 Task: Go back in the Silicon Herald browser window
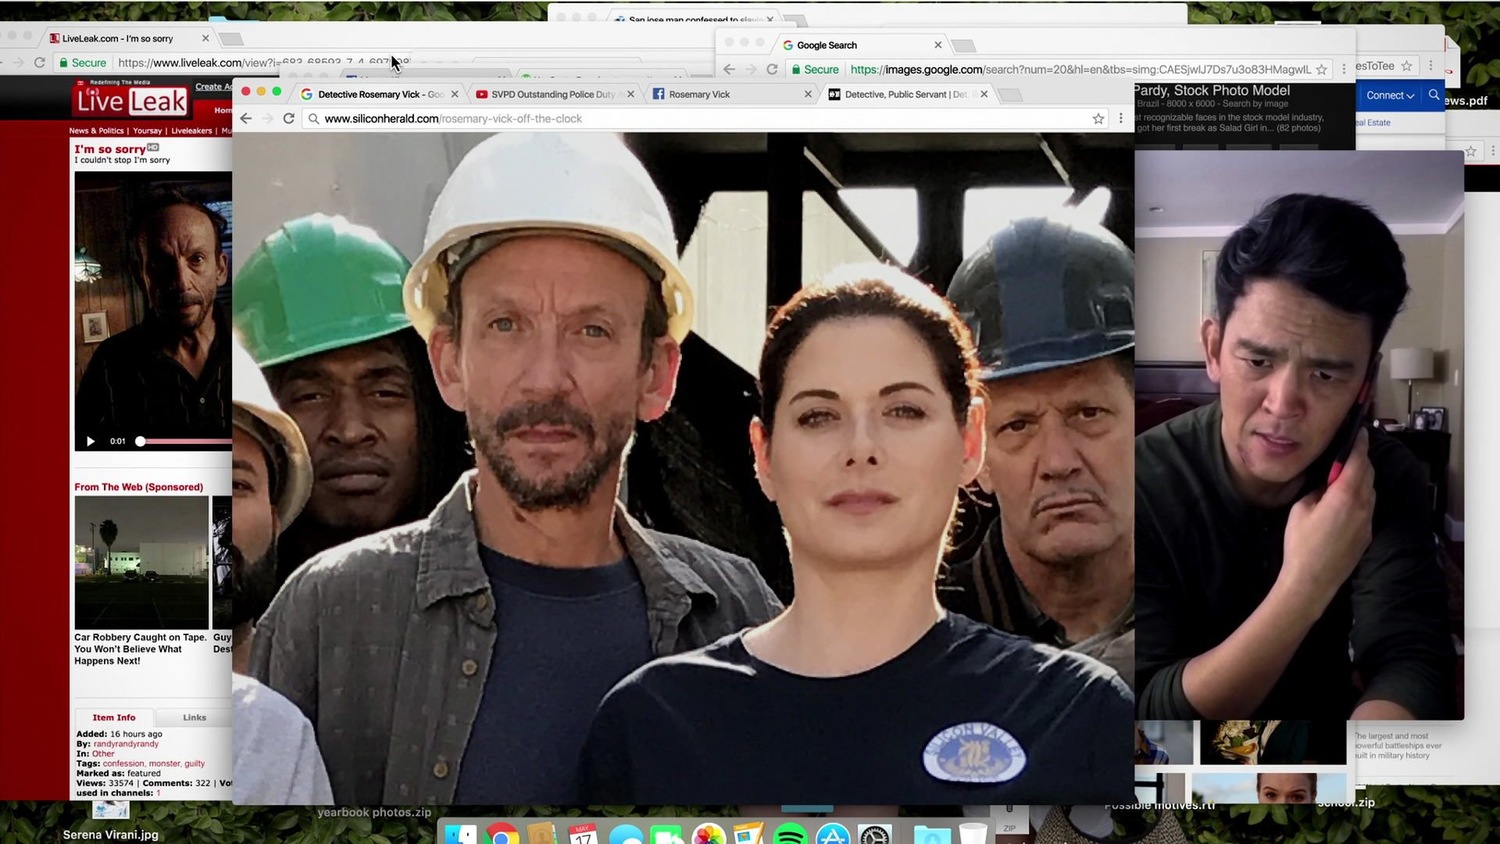246,118
